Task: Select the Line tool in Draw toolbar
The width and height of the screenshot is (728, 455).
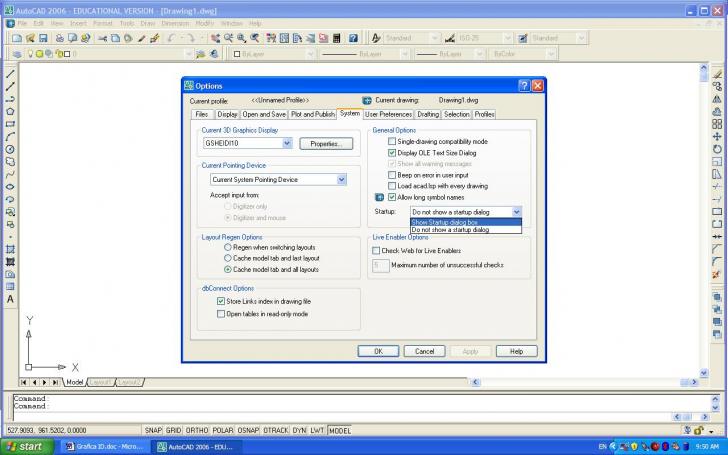Action: pos(10,74)
